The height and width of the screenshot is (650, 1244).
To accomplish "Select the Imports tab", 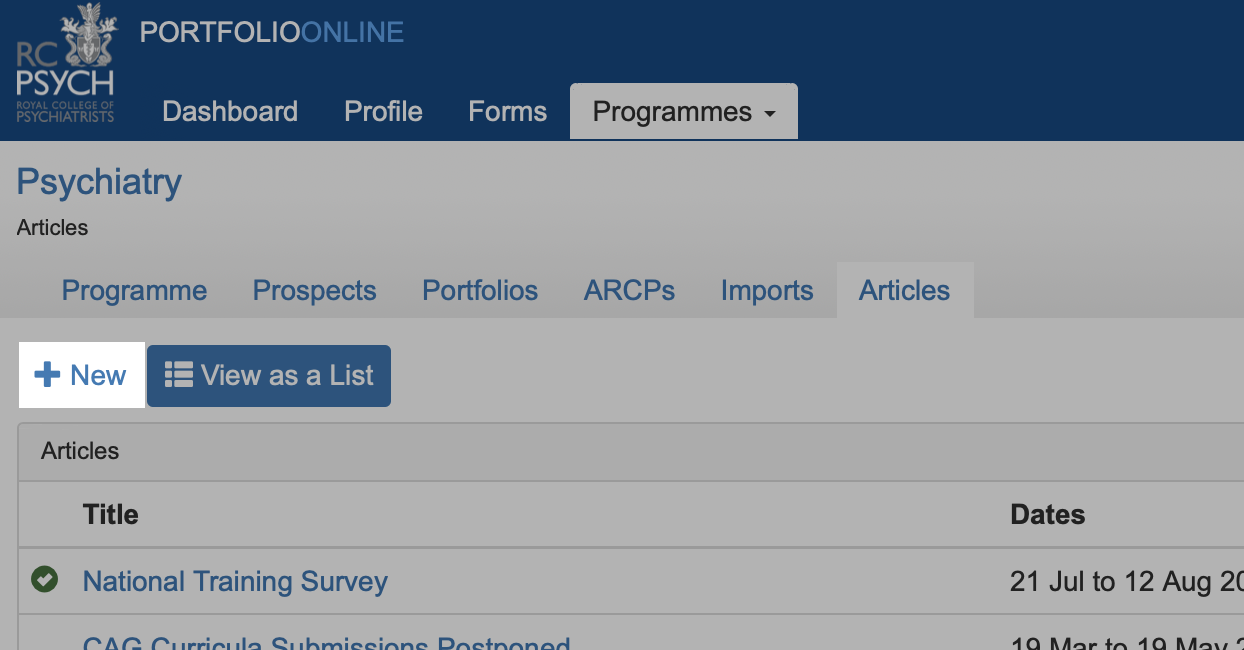I will pos(767,291).
